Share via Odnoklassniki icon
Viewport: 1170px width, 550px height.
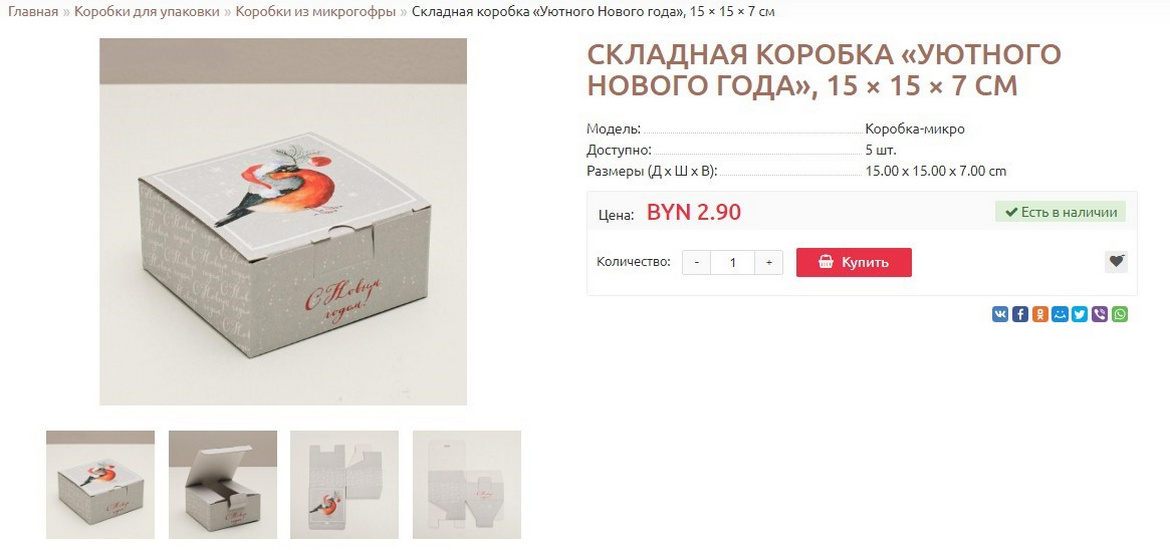[x=1040, y=314]
